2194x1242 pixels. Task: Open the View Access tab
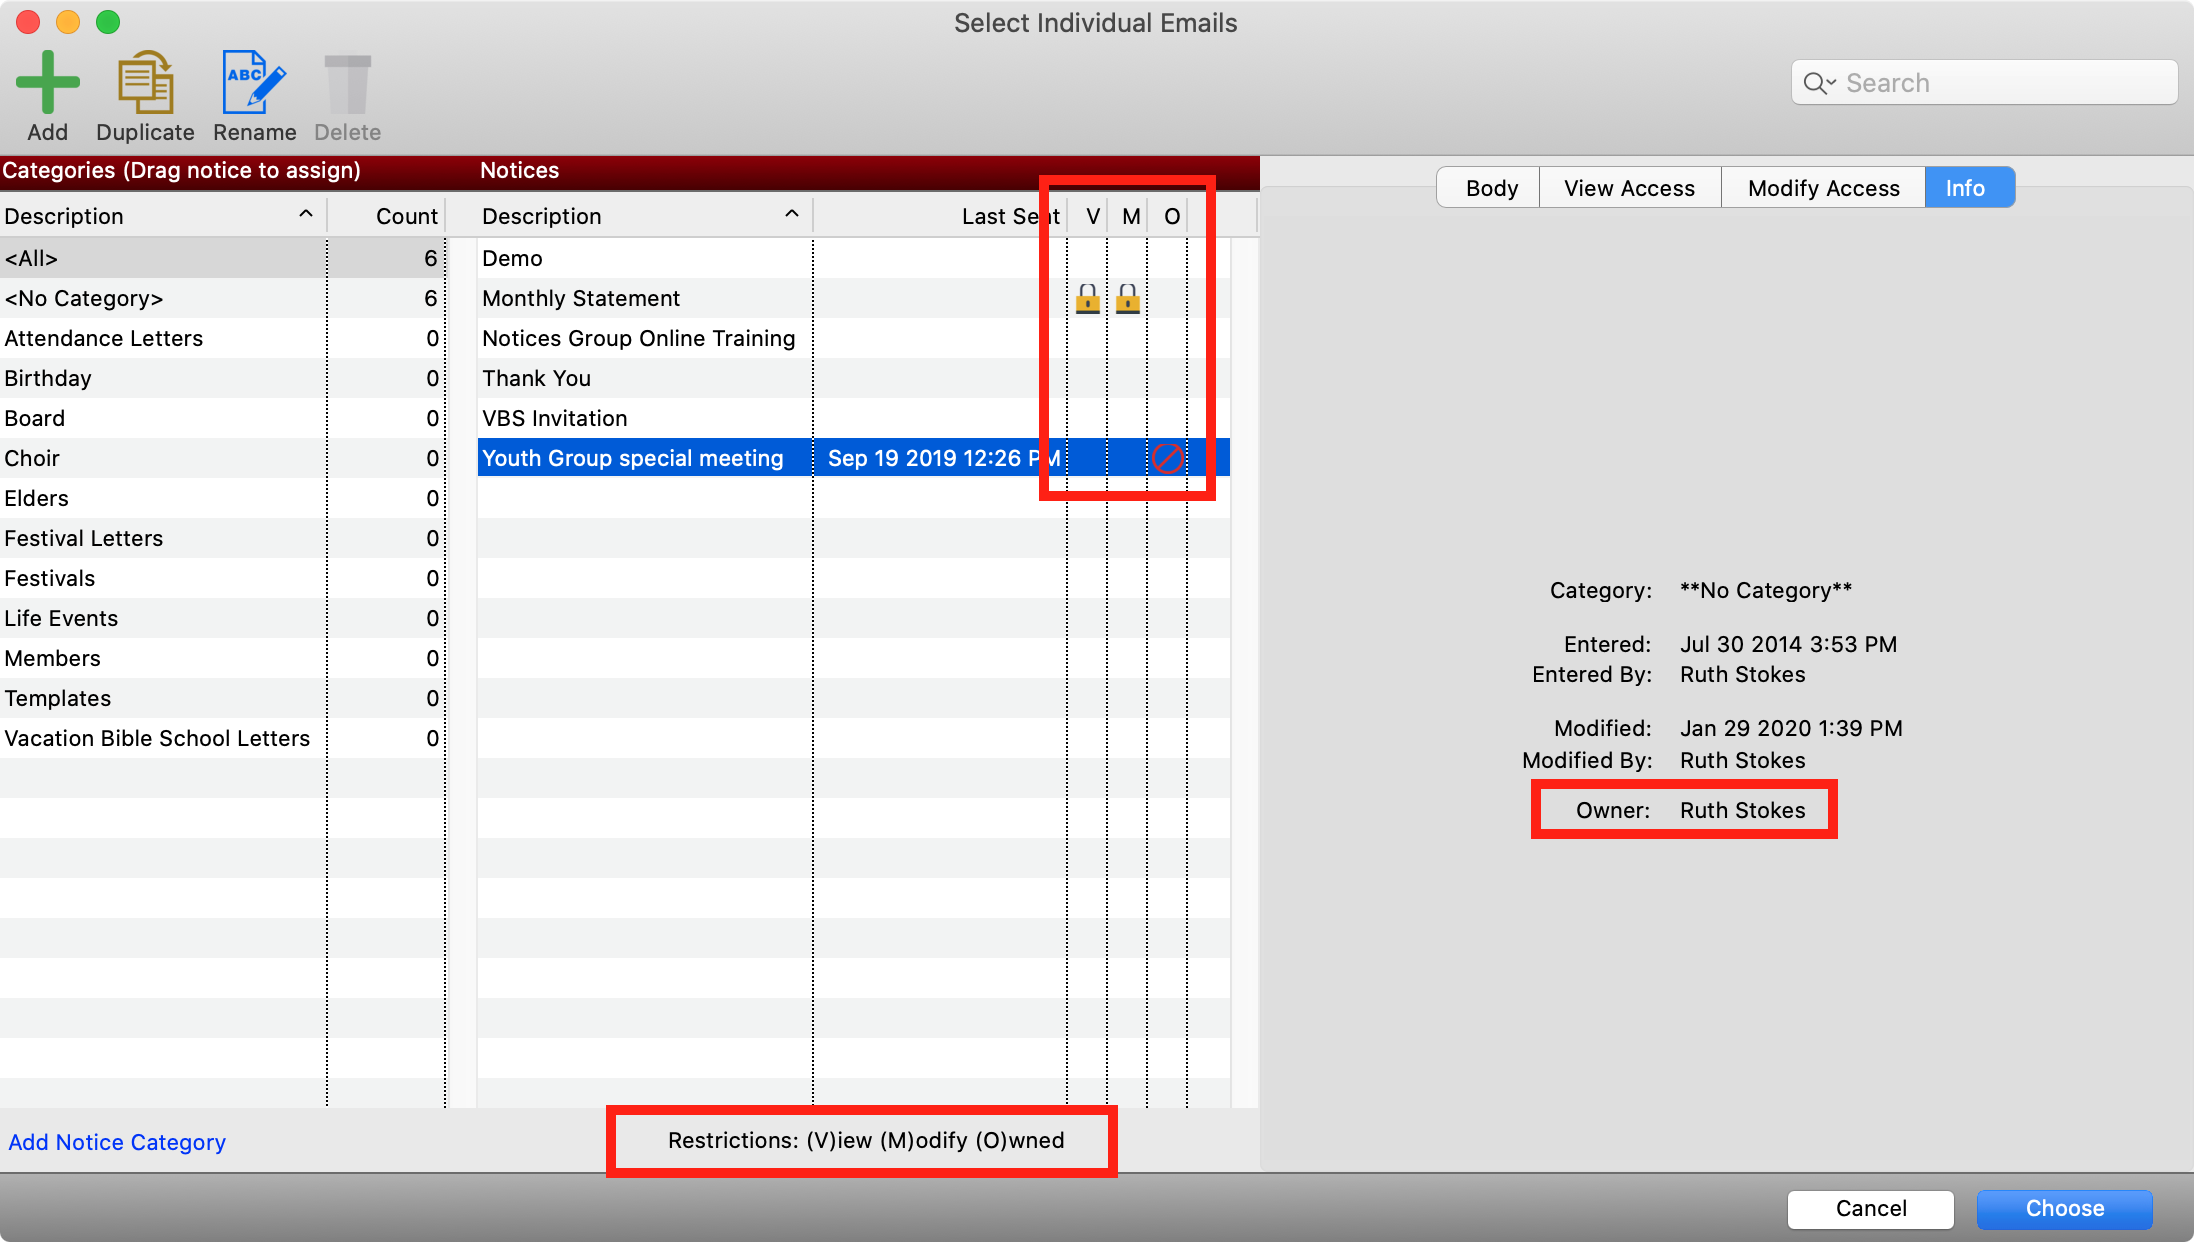click(x=1629, y=188)
